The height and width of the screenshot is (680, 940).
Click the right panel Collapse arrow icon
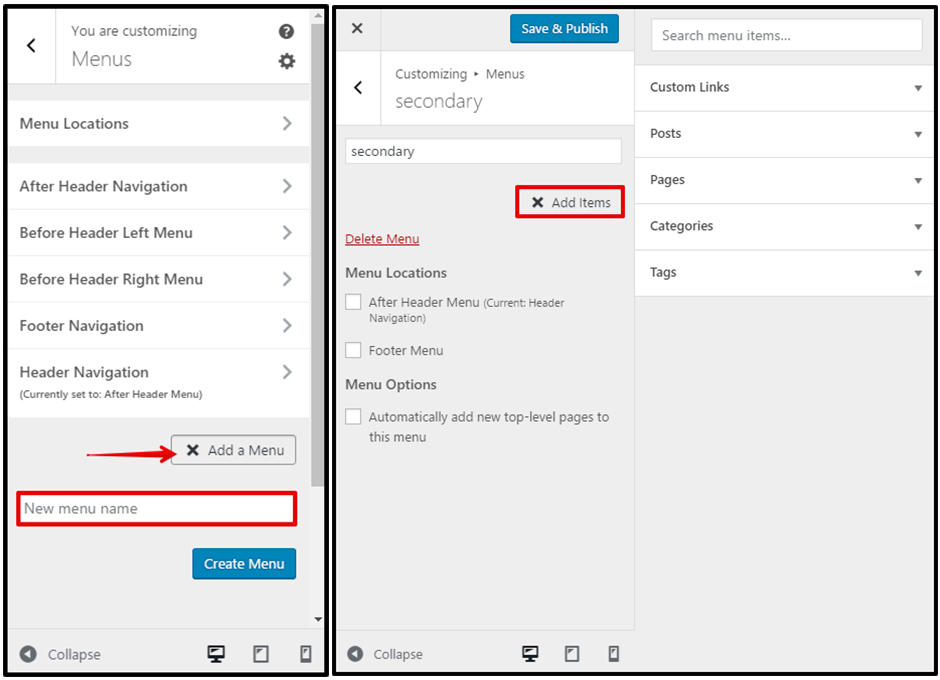[355, 654]
